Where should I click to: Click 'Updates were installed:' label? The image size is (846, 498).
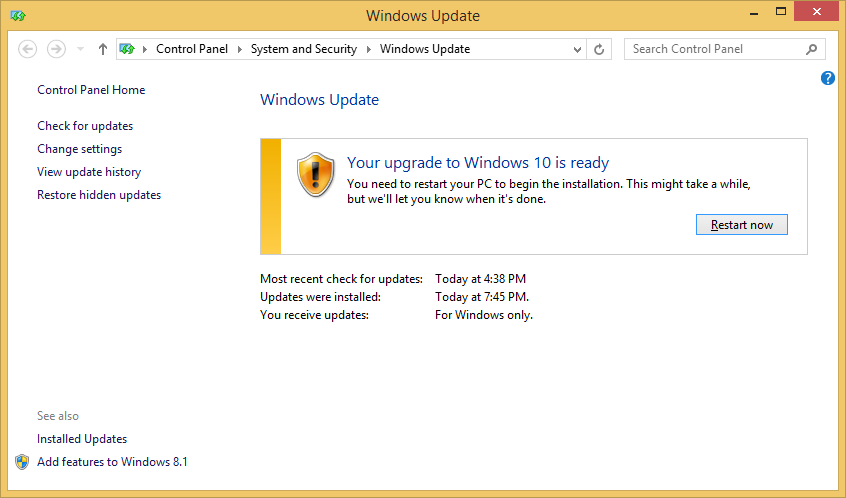320,297
